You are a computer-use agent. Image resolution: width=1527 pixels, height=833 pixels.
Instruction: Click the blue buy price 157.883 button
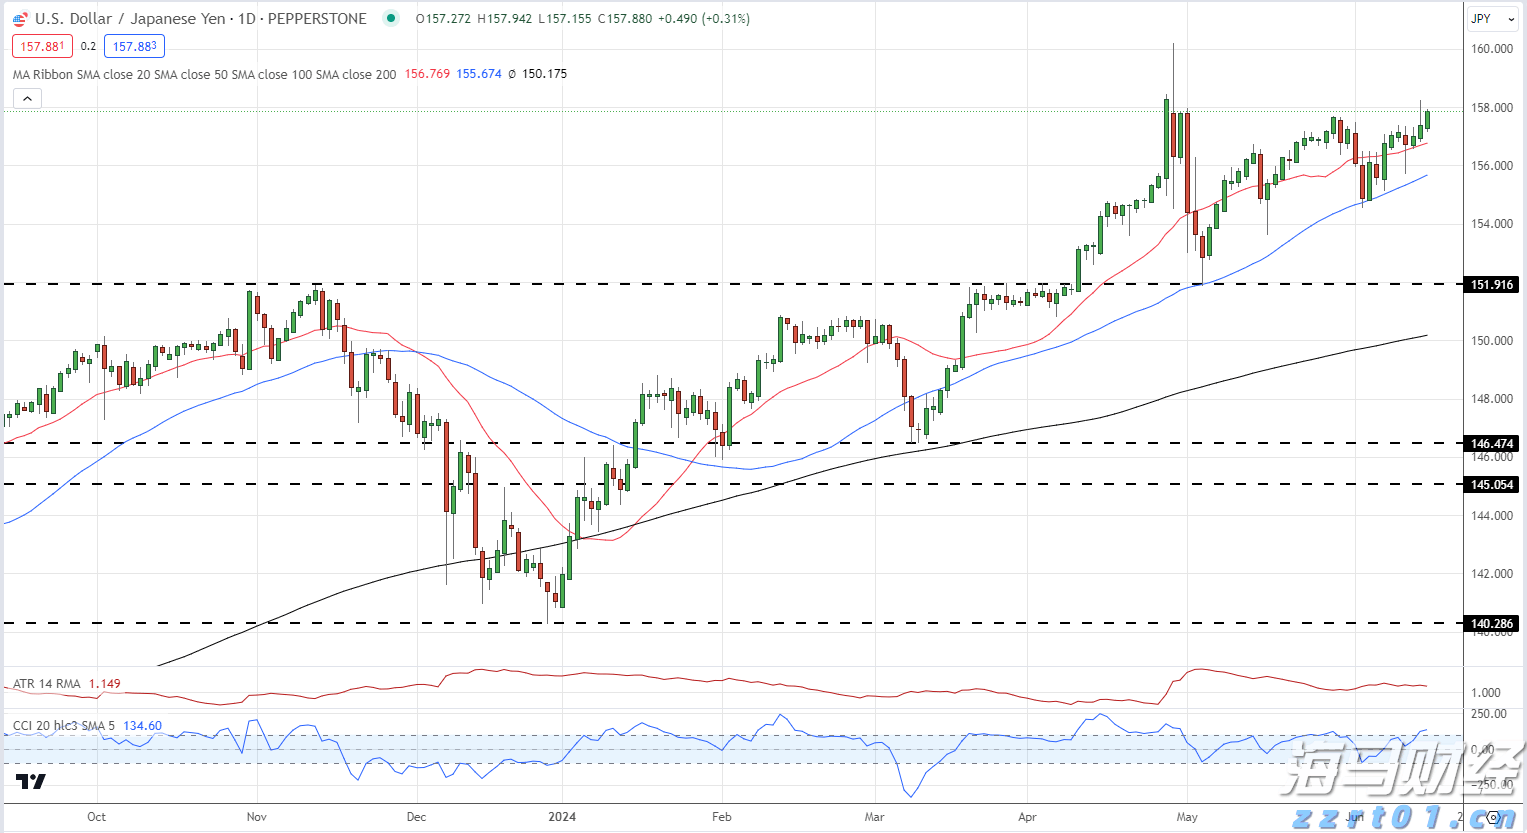pos(134,46)
